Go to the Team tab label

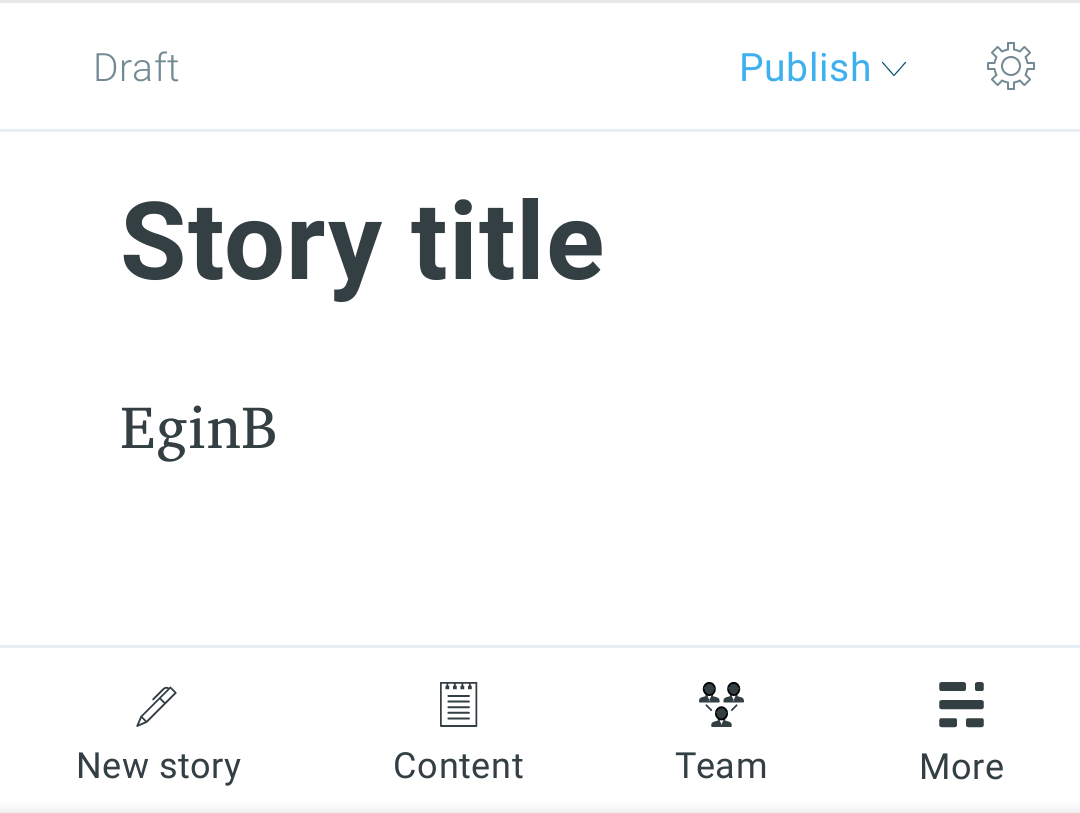click(x=721, y=766)
